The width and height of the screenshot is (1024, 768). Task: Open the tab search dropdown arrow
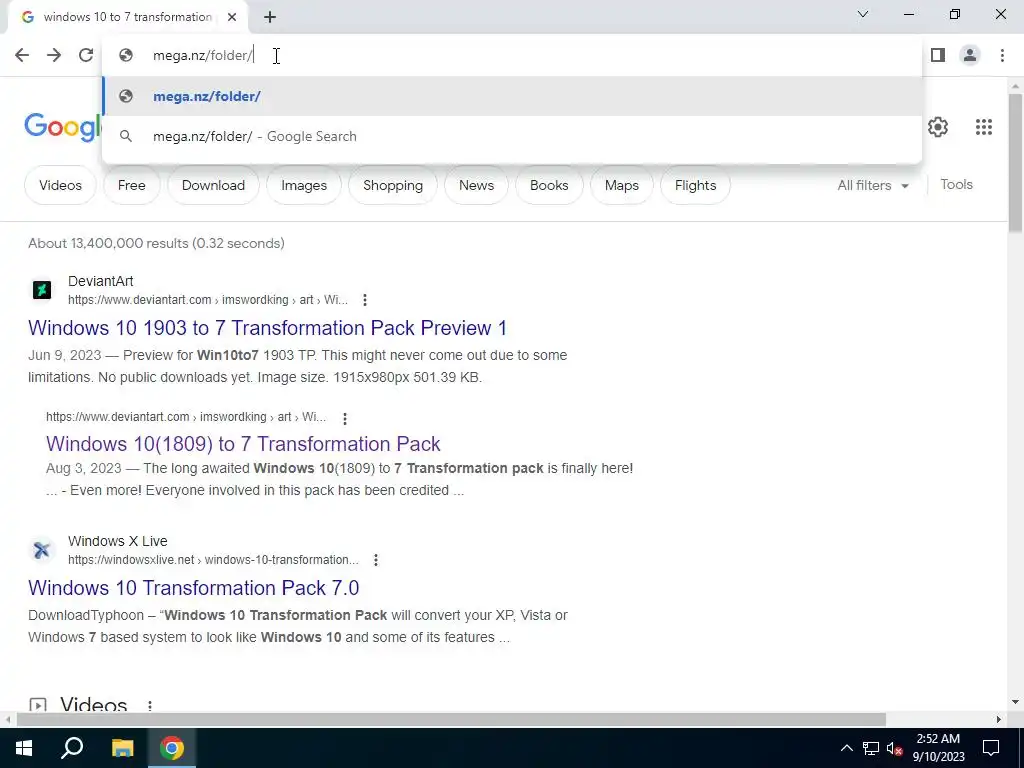pos(863,14)
